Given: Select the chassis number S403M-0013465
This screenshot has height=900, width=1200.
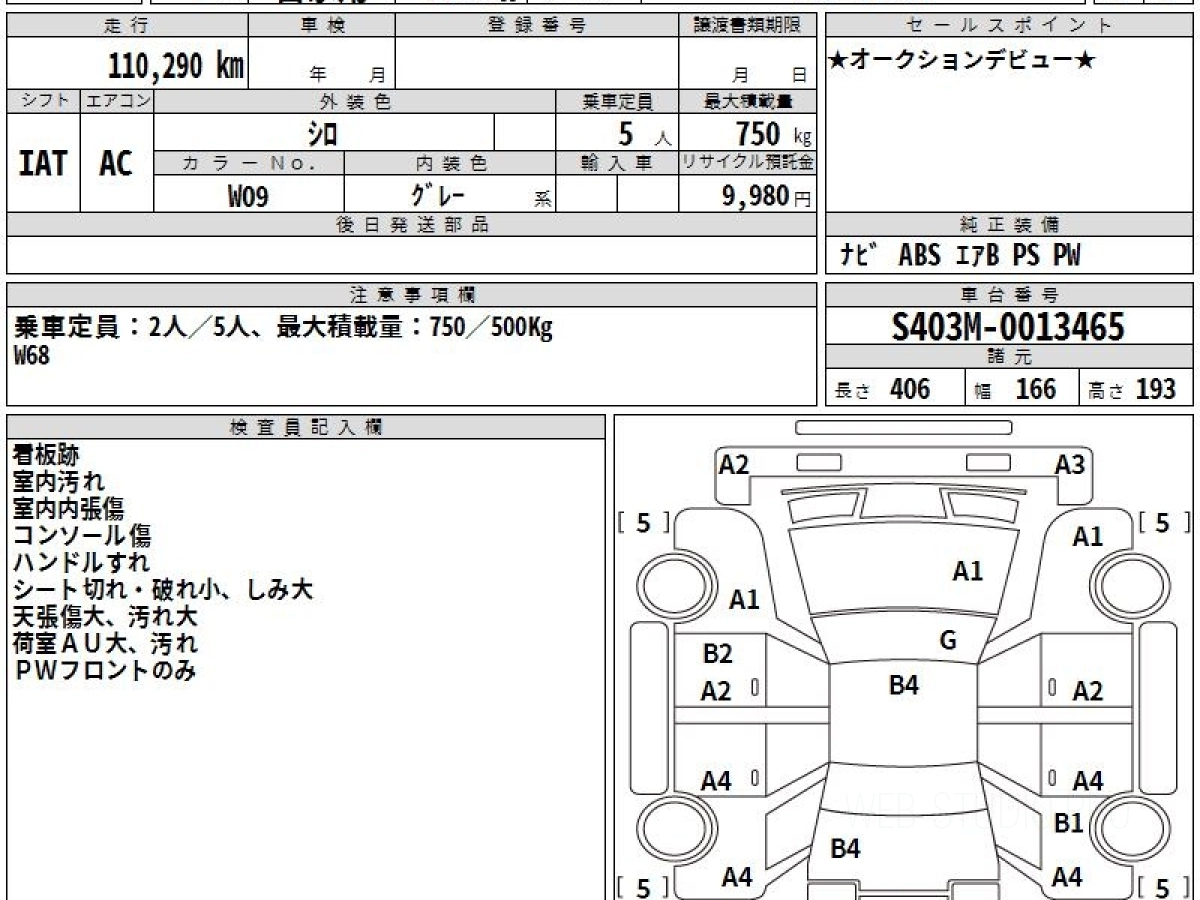Looking at the screenshot, I should click(x=1008, y=326).
